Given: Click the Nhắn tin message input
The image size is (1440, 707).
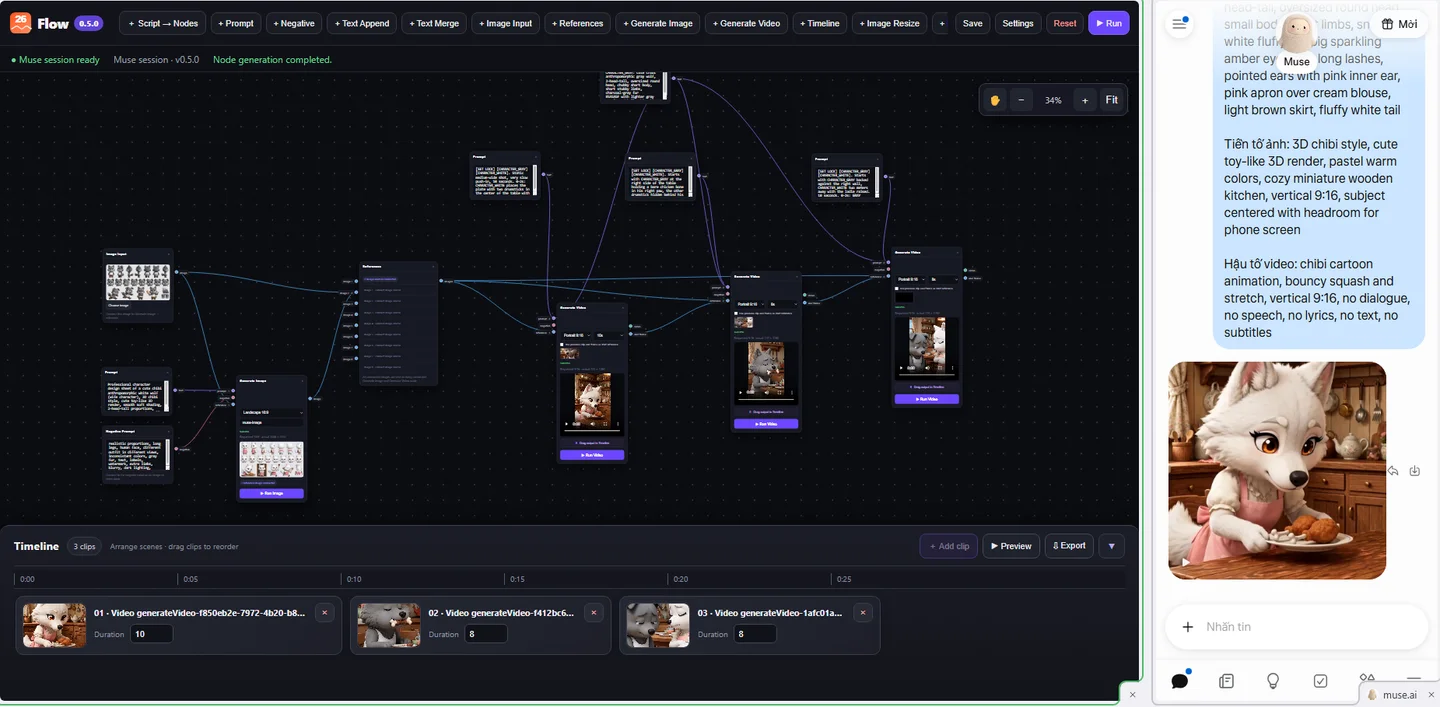Looking at the screenshot, I should (x=1297, y=627).
